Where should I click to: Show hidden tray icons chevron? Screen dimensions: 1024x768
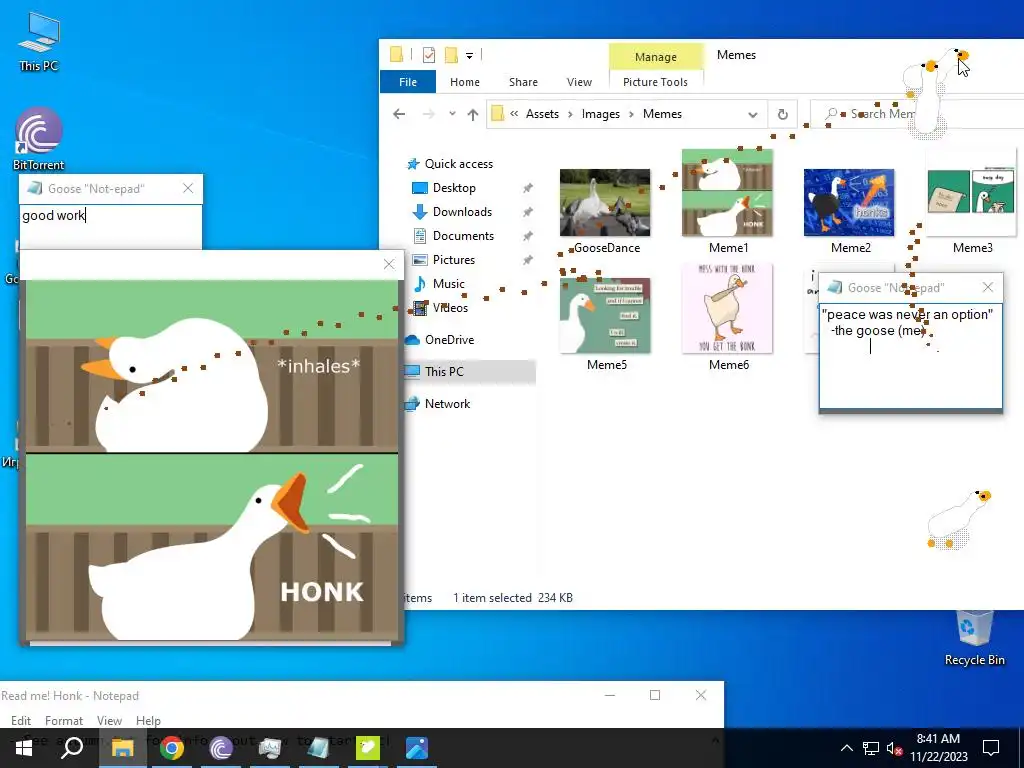(x=846, y=748)
